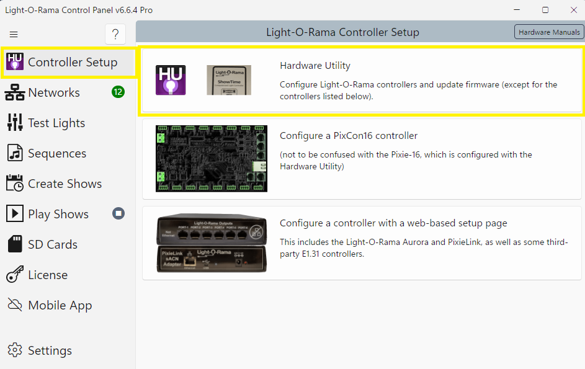Click the hamburger menu icon
Viewport: 585px width, 369px height.
tap(14, 34)
